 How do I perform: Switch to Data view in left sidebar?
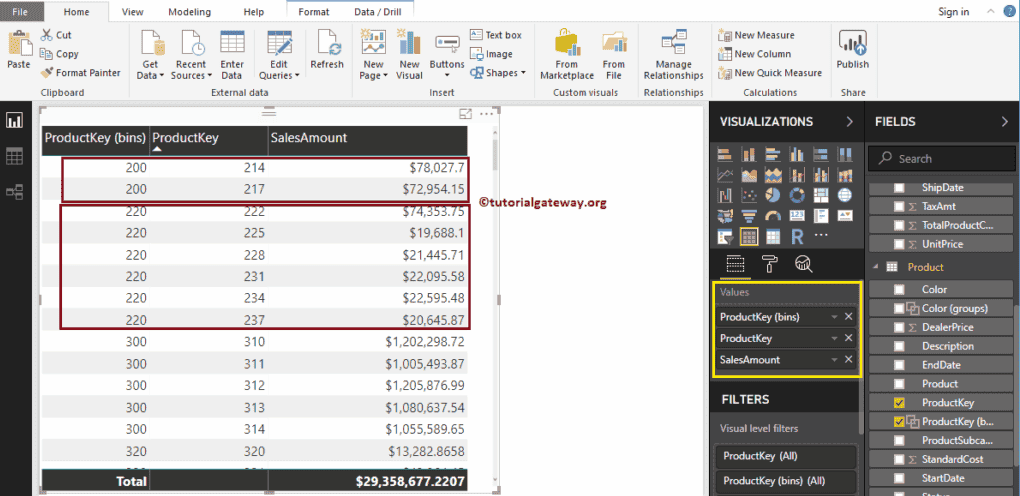point(15,156)
